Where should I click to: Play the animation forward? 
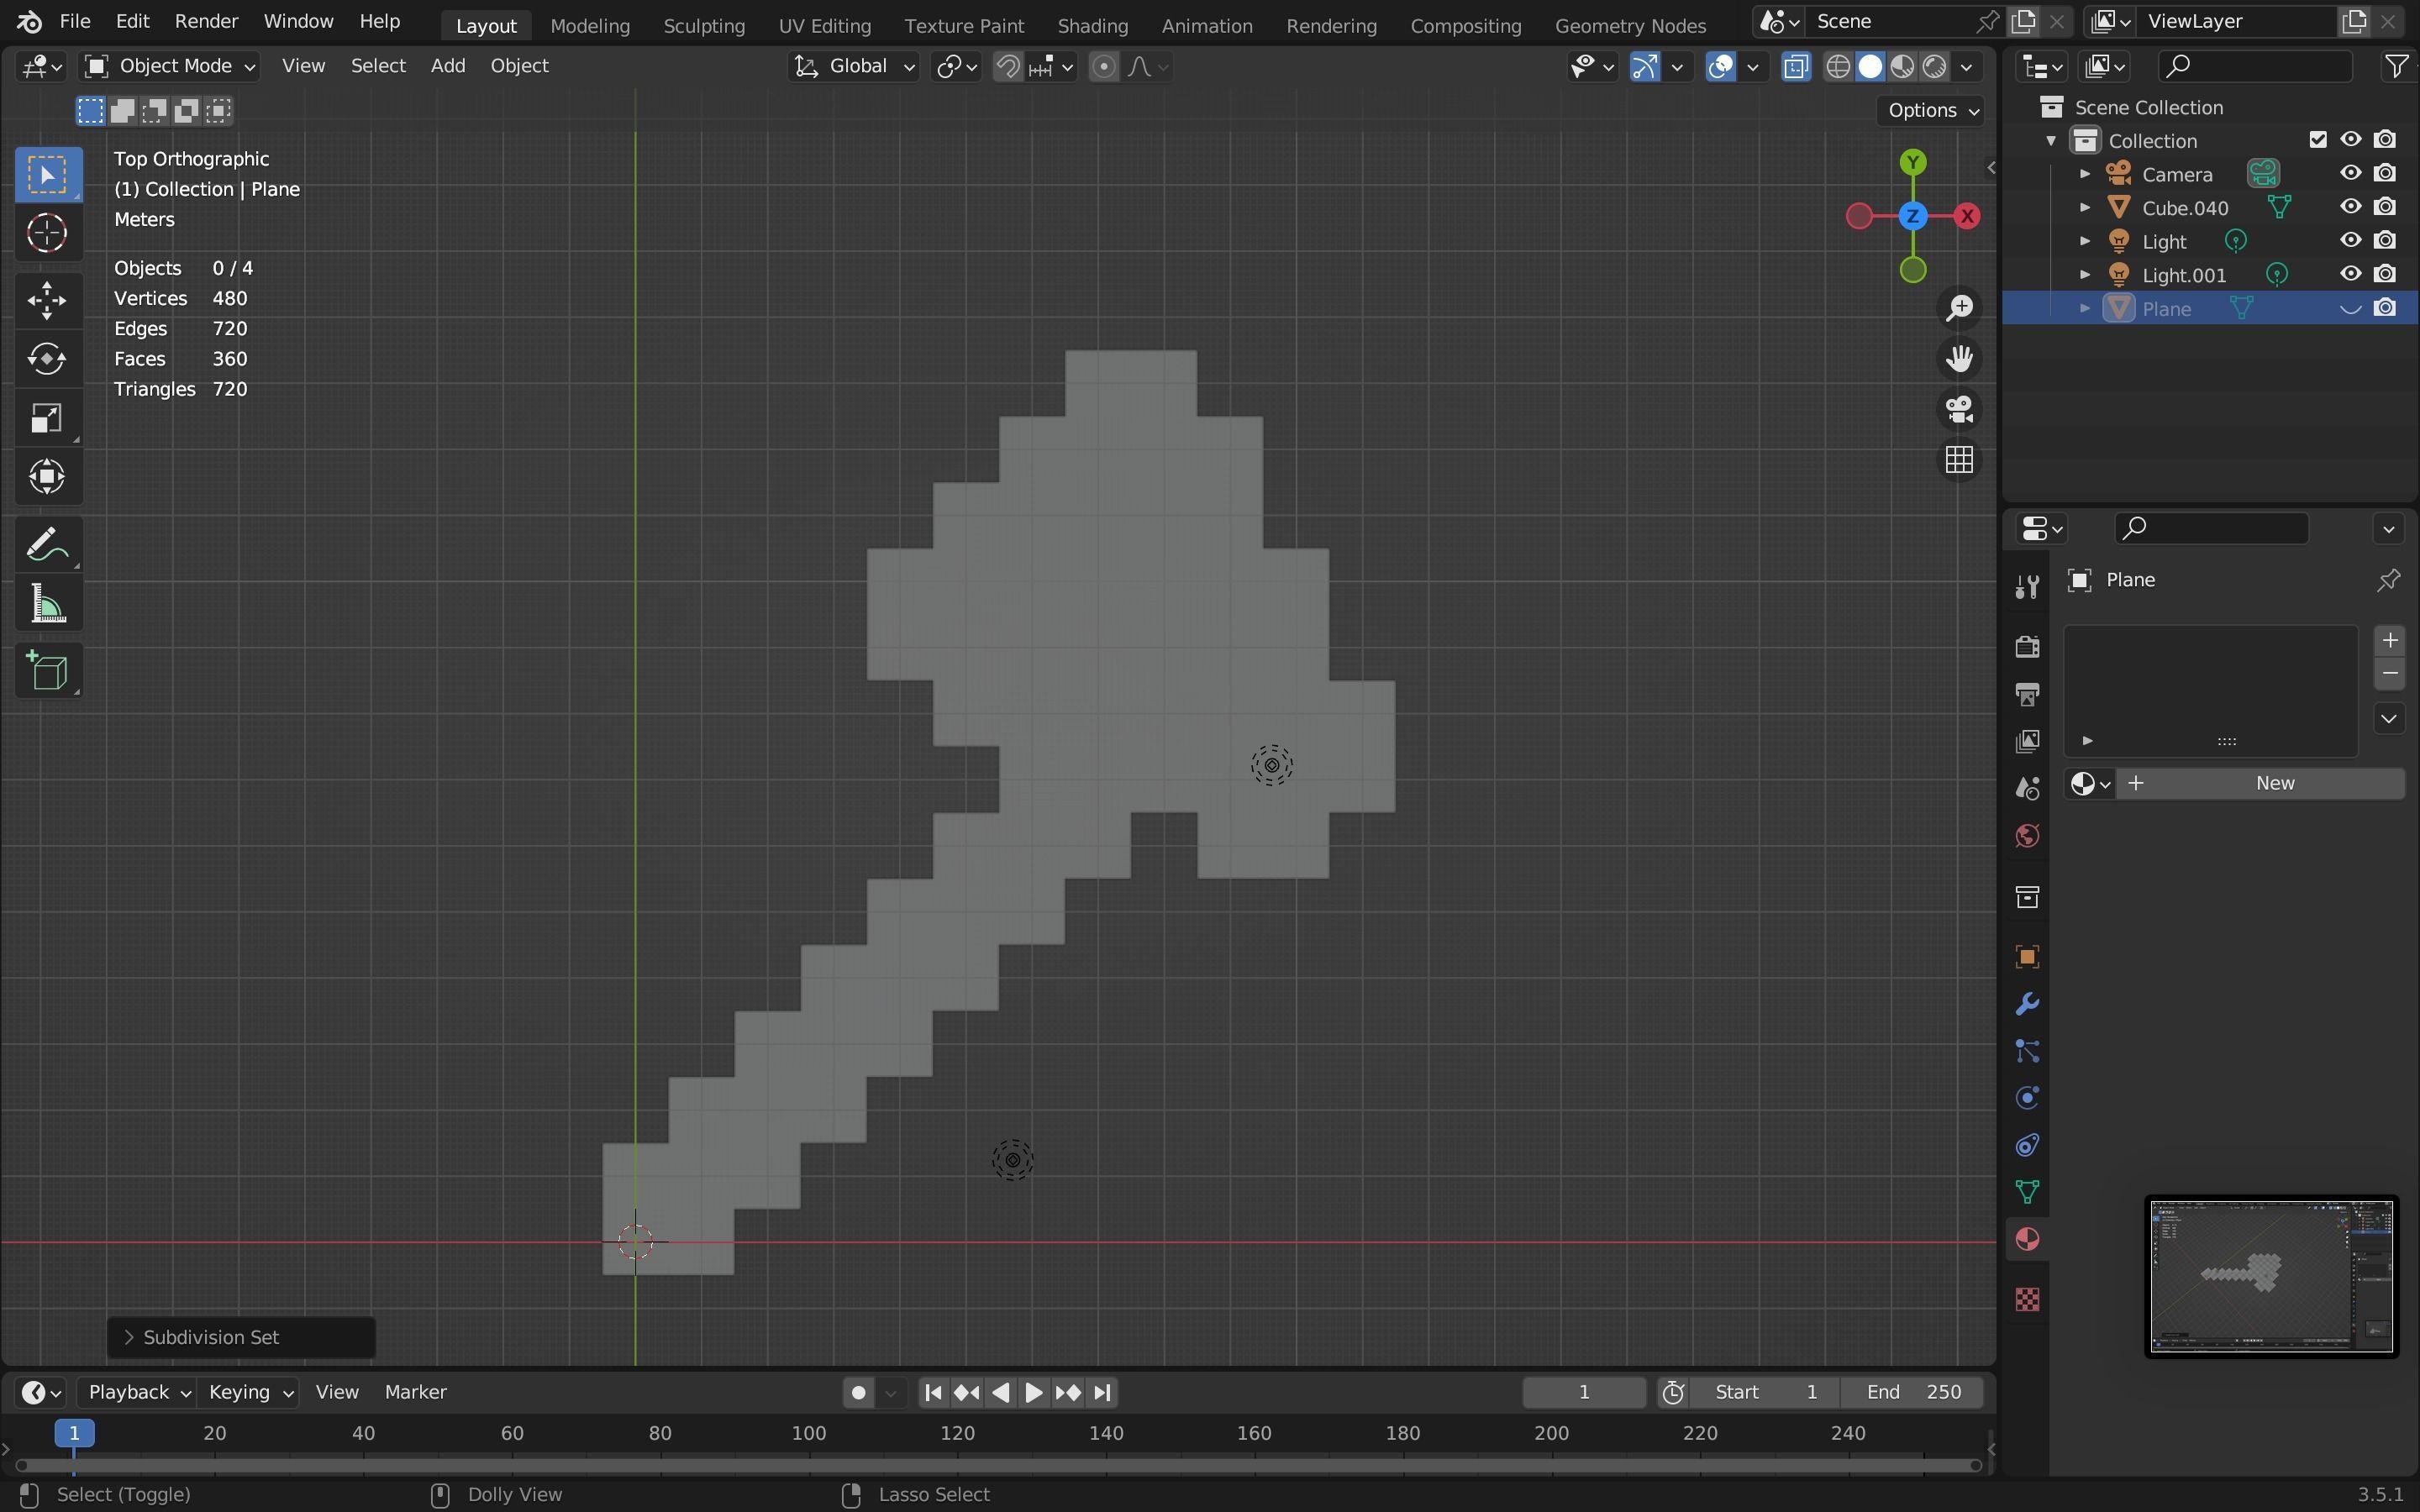(1034, 1392)
